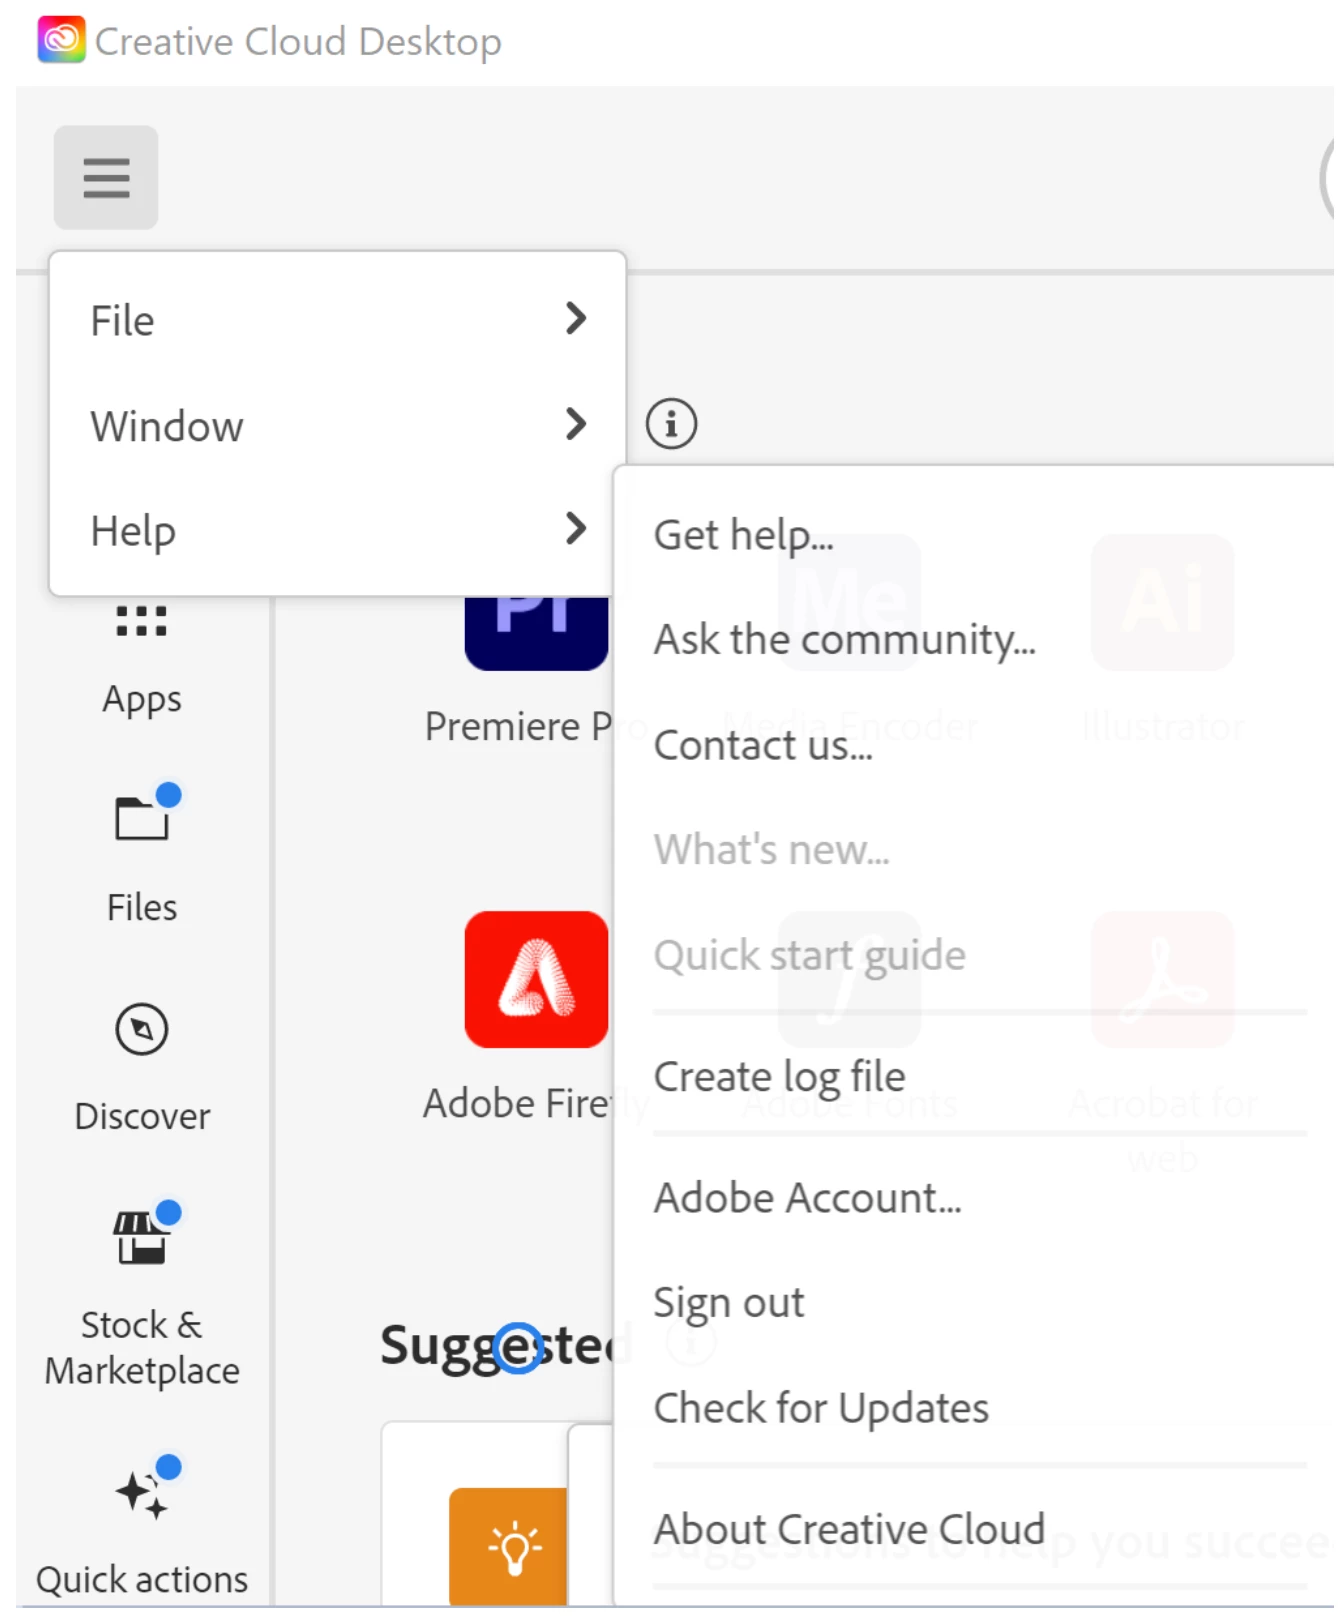The height and width of the screenshot is (1622, 1338).
Task: Open the Discover compass icon
Action: coord(141,1029)
